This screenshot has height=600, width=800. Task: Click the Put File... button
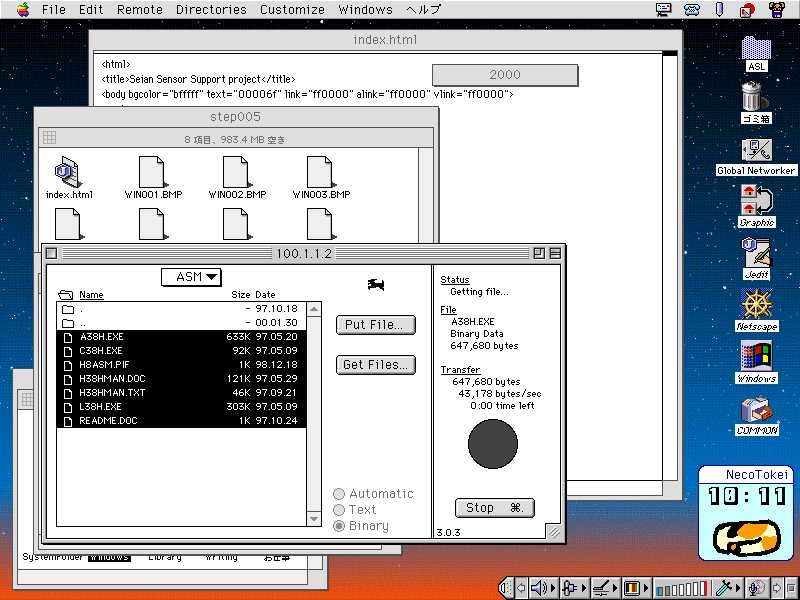(375, 325)
